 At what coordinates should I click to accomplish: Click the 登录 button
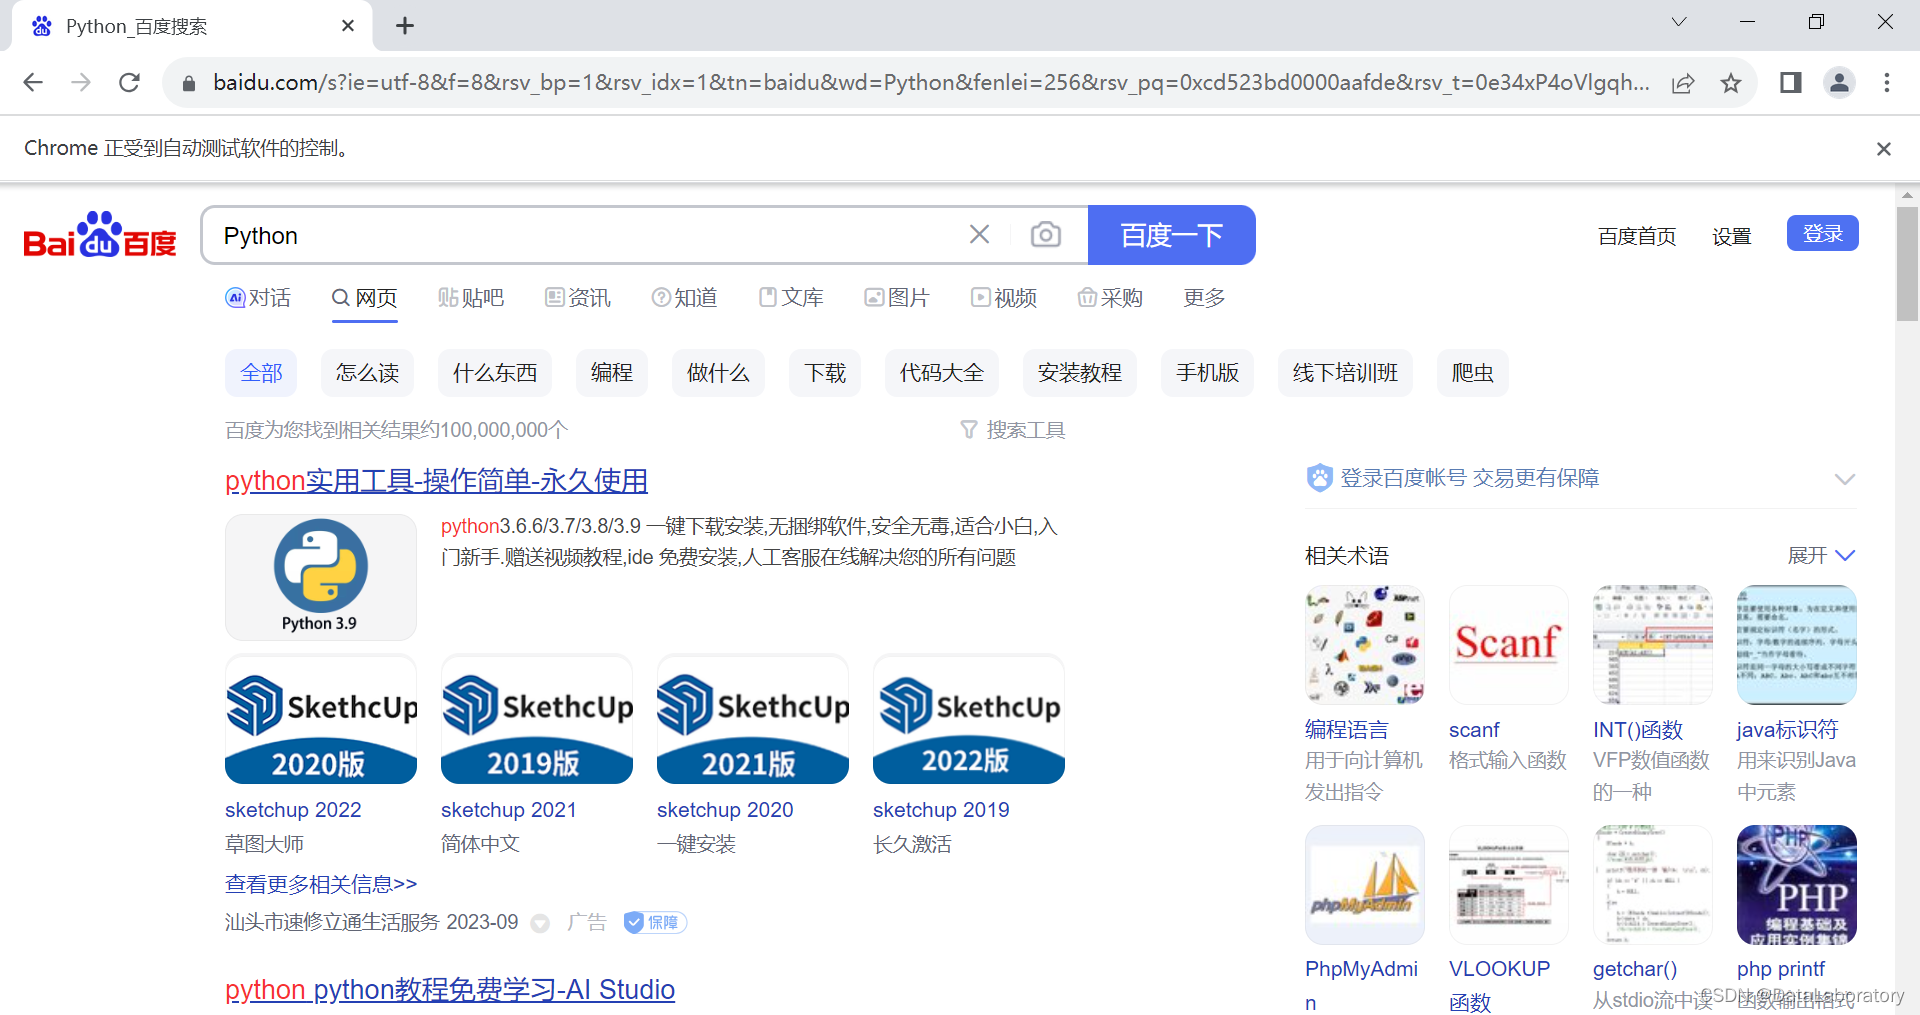click(1823, 233)
